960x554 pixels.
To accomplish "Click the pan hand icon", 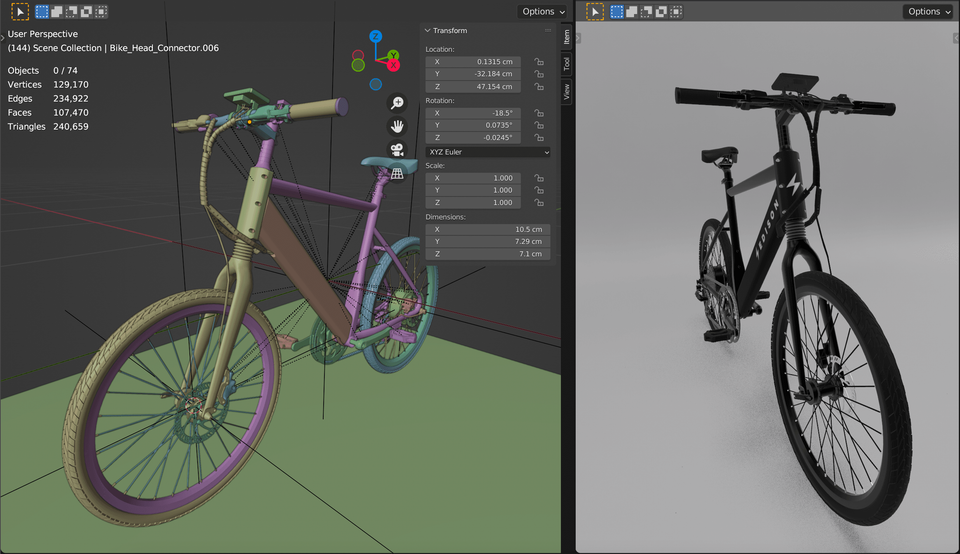I will [x=397, y=126].
